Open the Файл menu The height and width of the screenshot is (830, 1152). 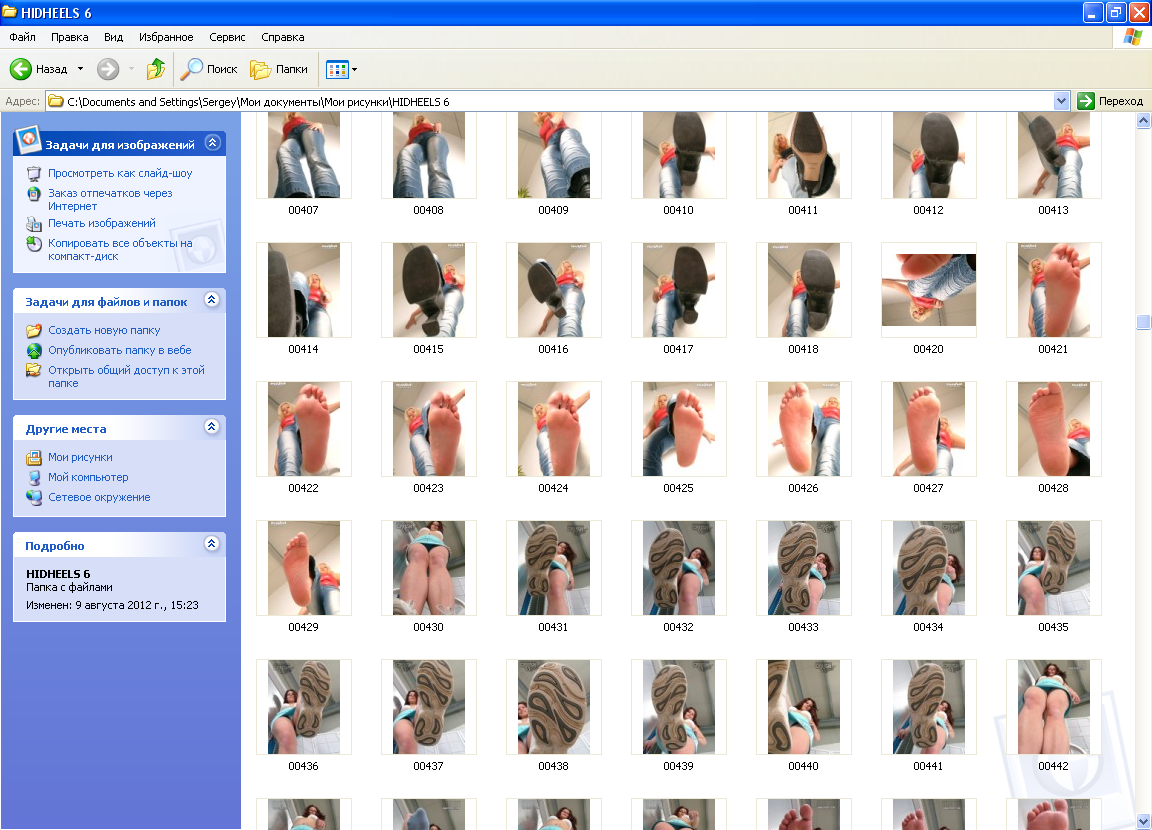click(23, 37)
